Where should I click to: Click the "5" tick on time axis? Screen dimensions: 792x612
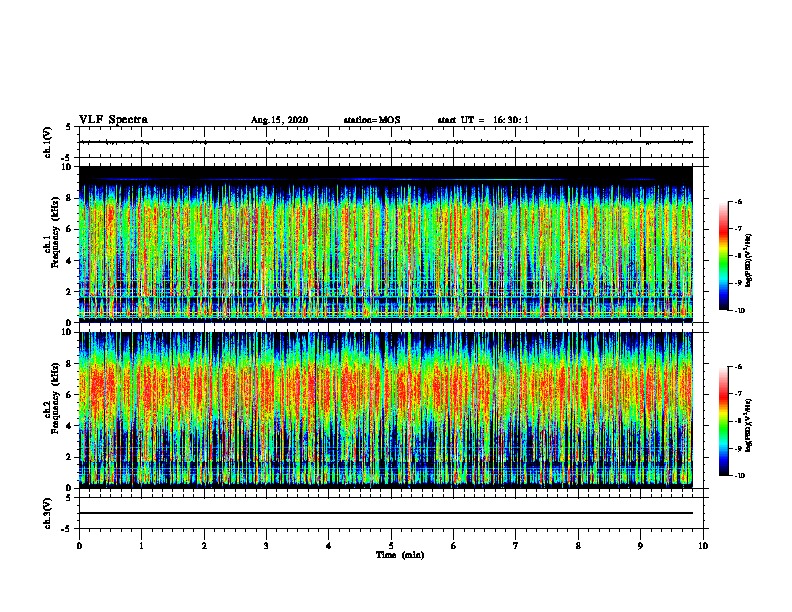tap(391, 546)
